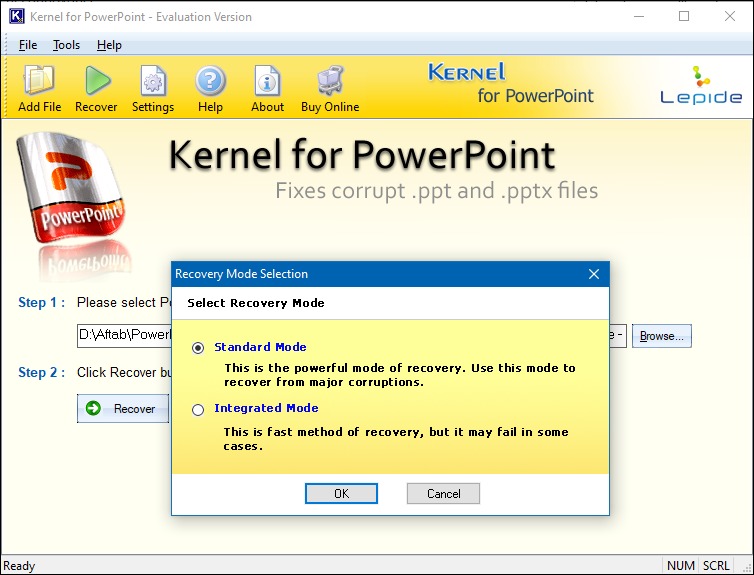Click the Step 2 Recover button
Viewport: 754px width, 575px height.
tap(123, 409)
